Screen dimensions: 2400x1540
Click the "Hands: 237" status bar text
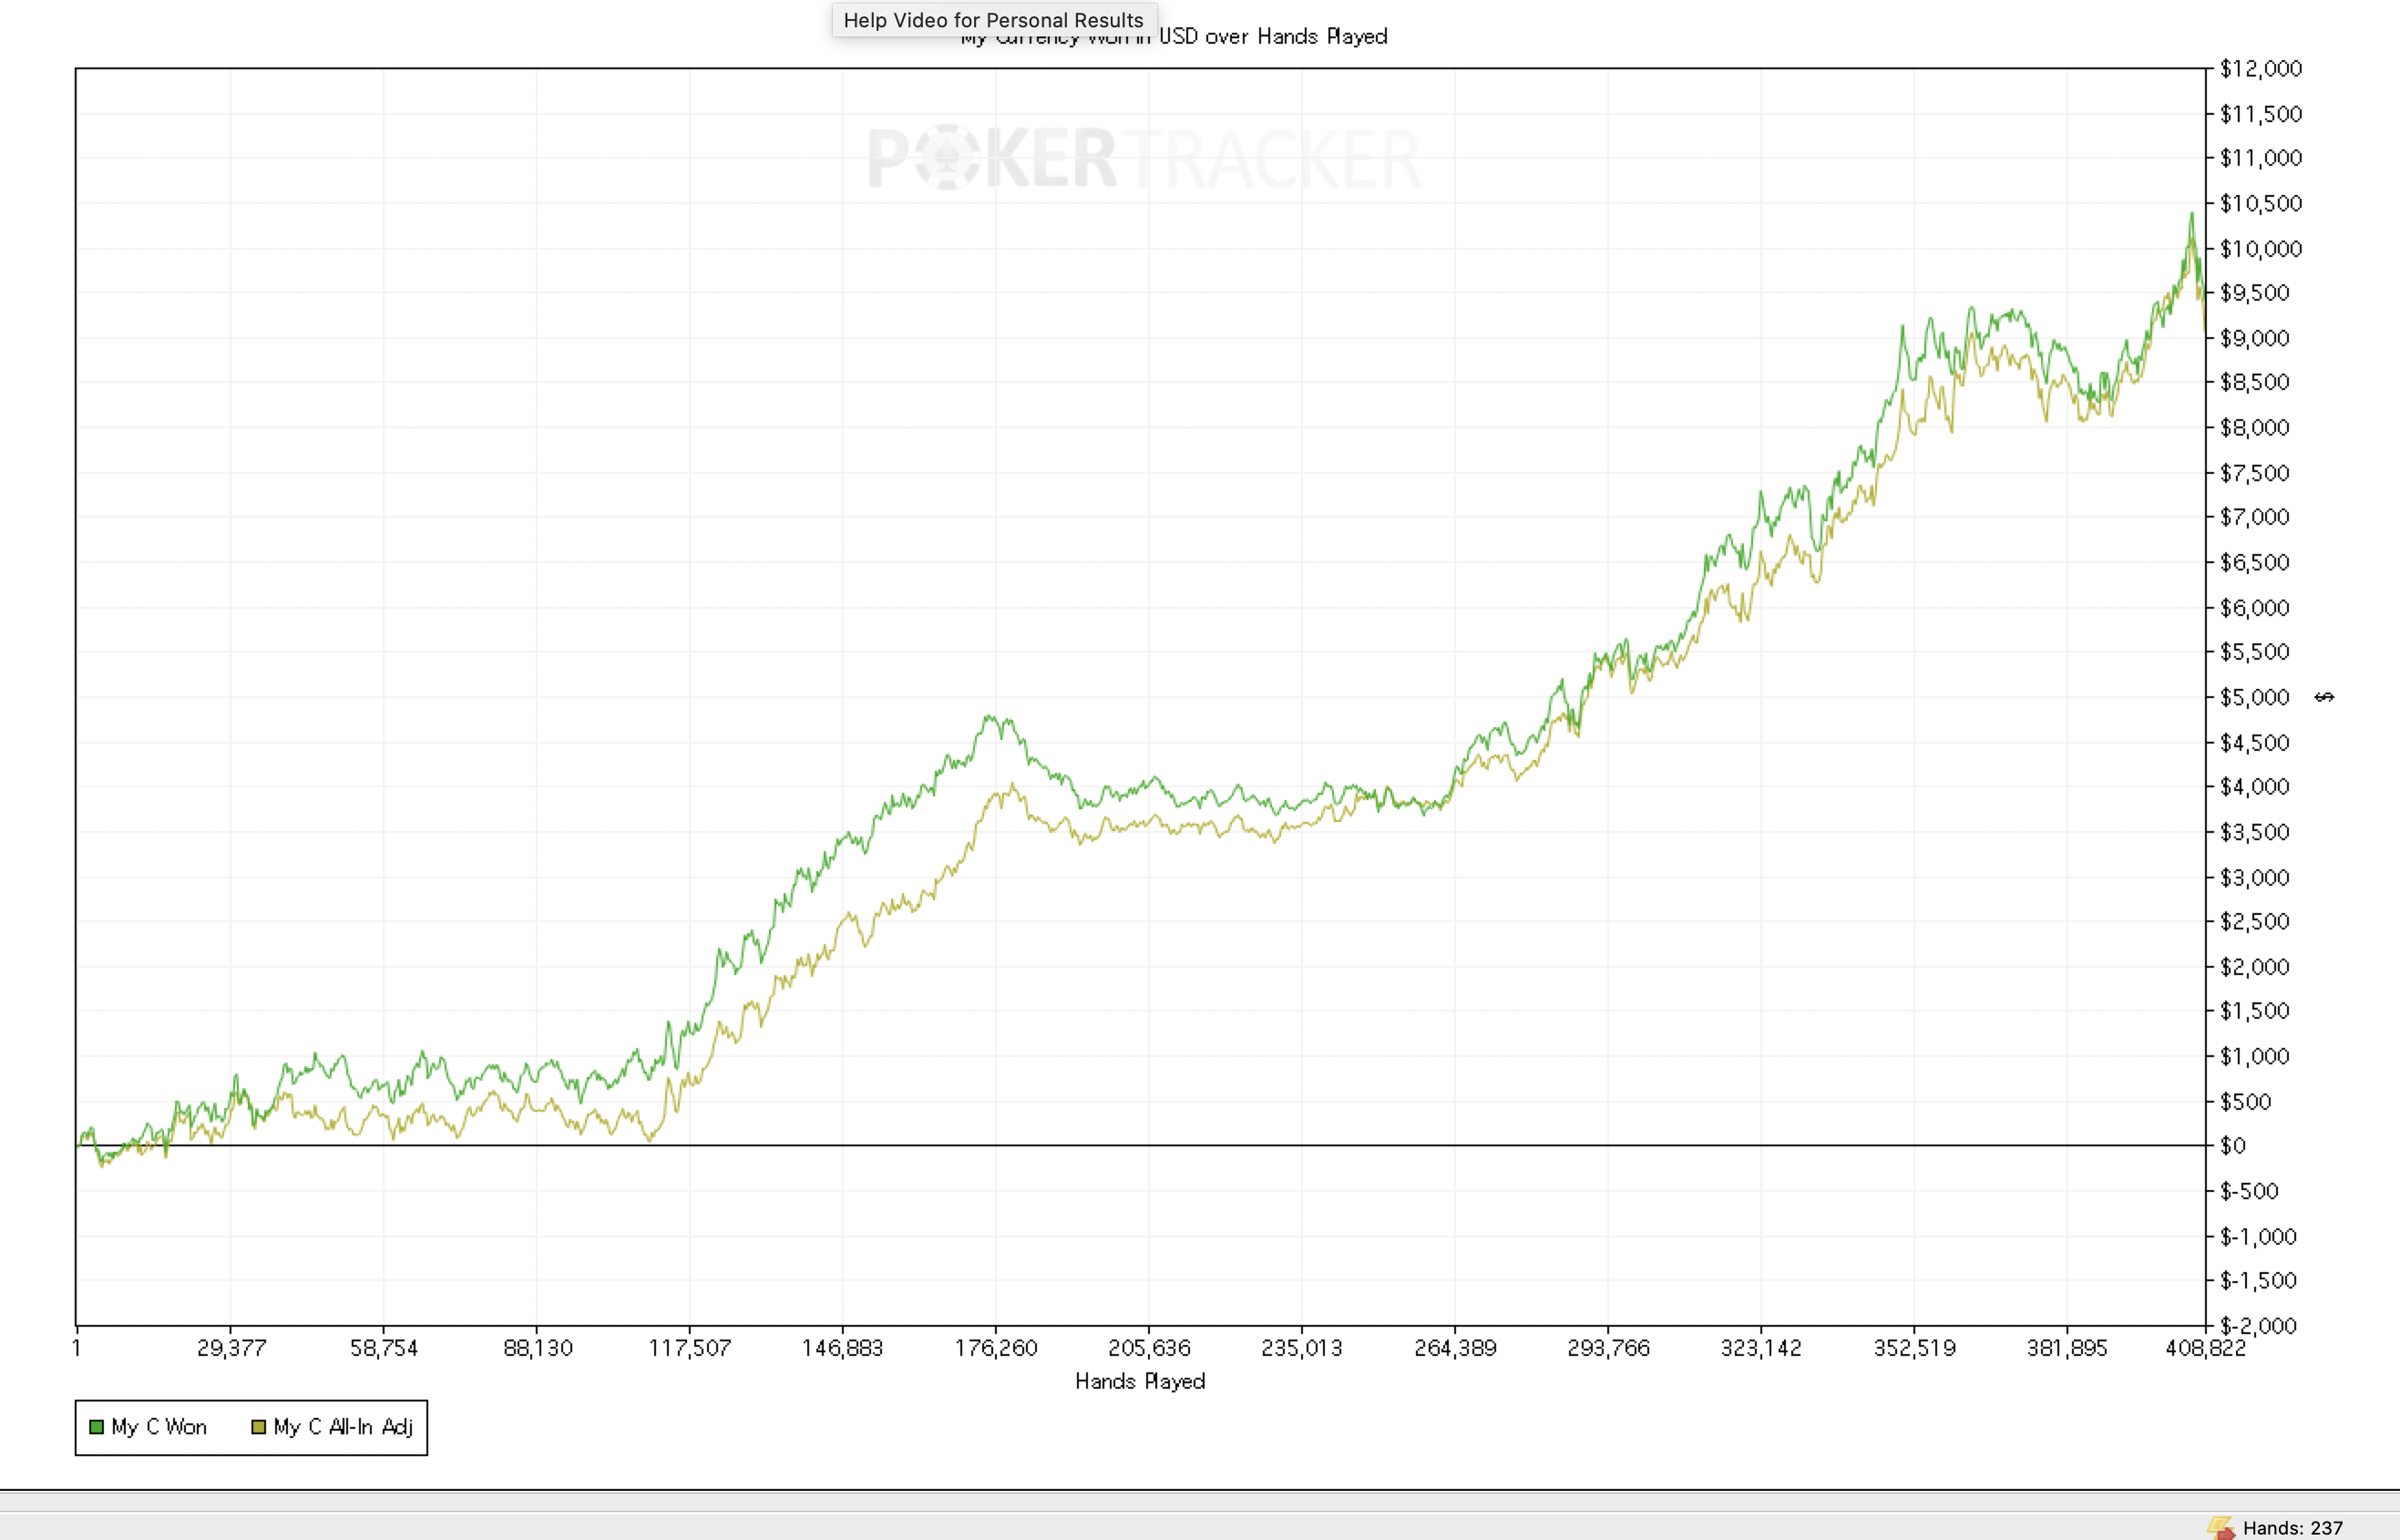pos(2293,1528)
